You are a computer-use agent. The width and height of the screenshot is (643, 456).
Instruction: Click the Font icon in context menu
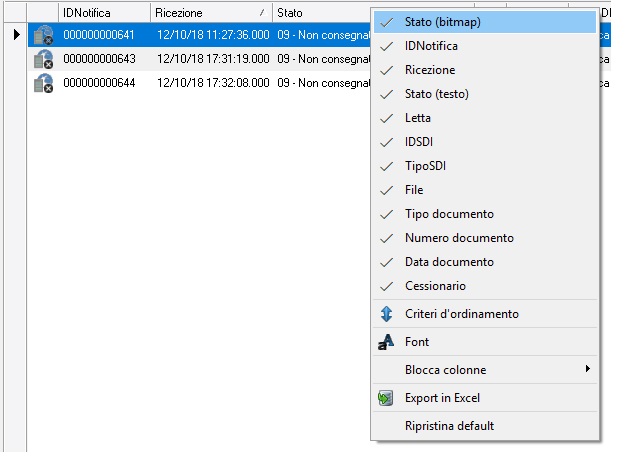[x=386, y=342]
